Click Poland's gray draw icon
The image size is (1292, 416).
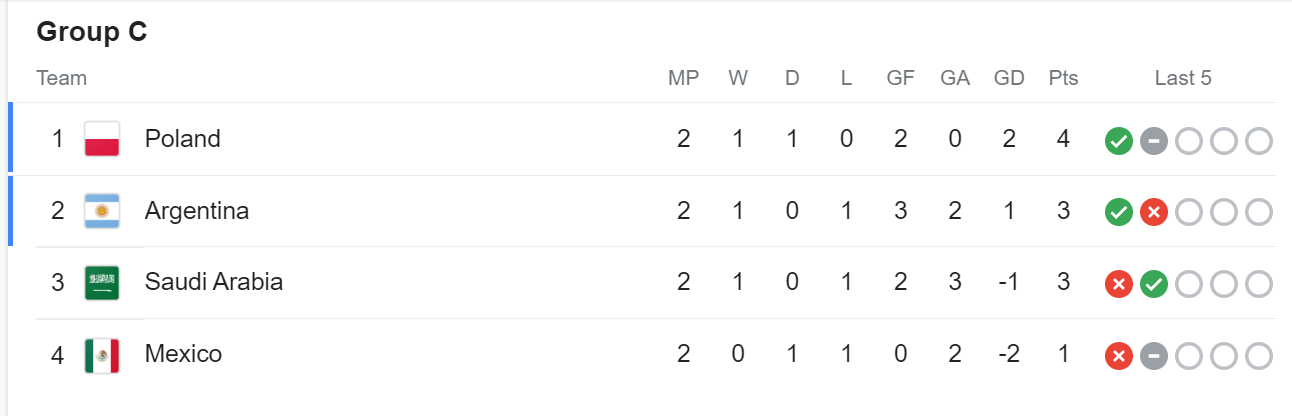[x=1154, y=141]
